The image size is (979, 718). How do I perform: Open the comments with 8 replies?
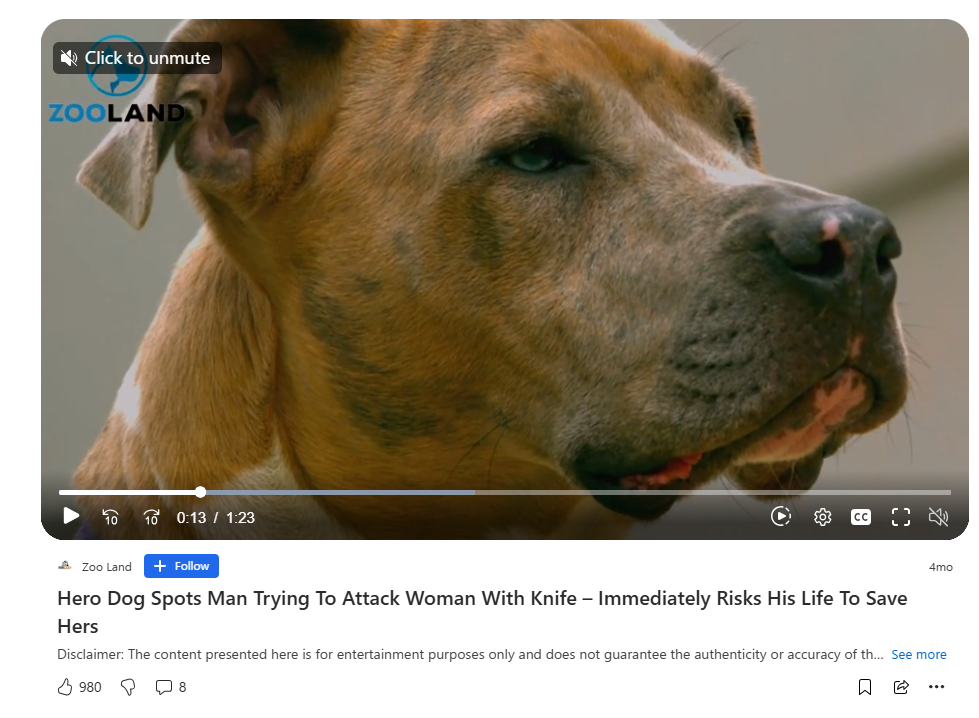170,687
